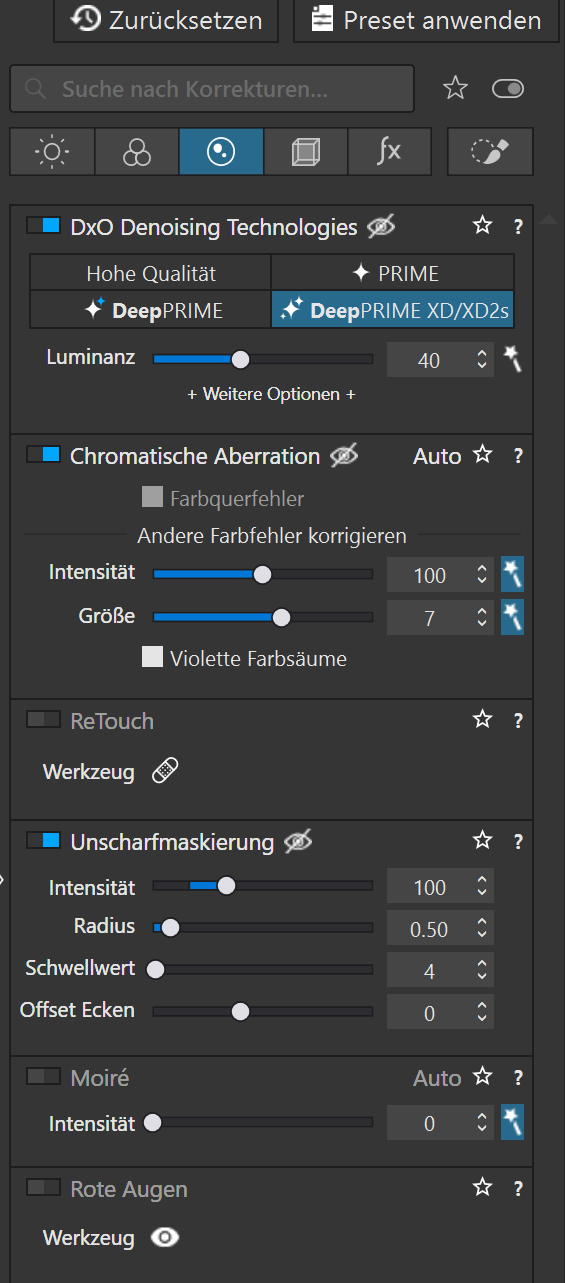Hide Chromatische Aberration preview with eye icon
Image resolution: width=565 pixels, height=1283 pixels.
coord(344,456)
